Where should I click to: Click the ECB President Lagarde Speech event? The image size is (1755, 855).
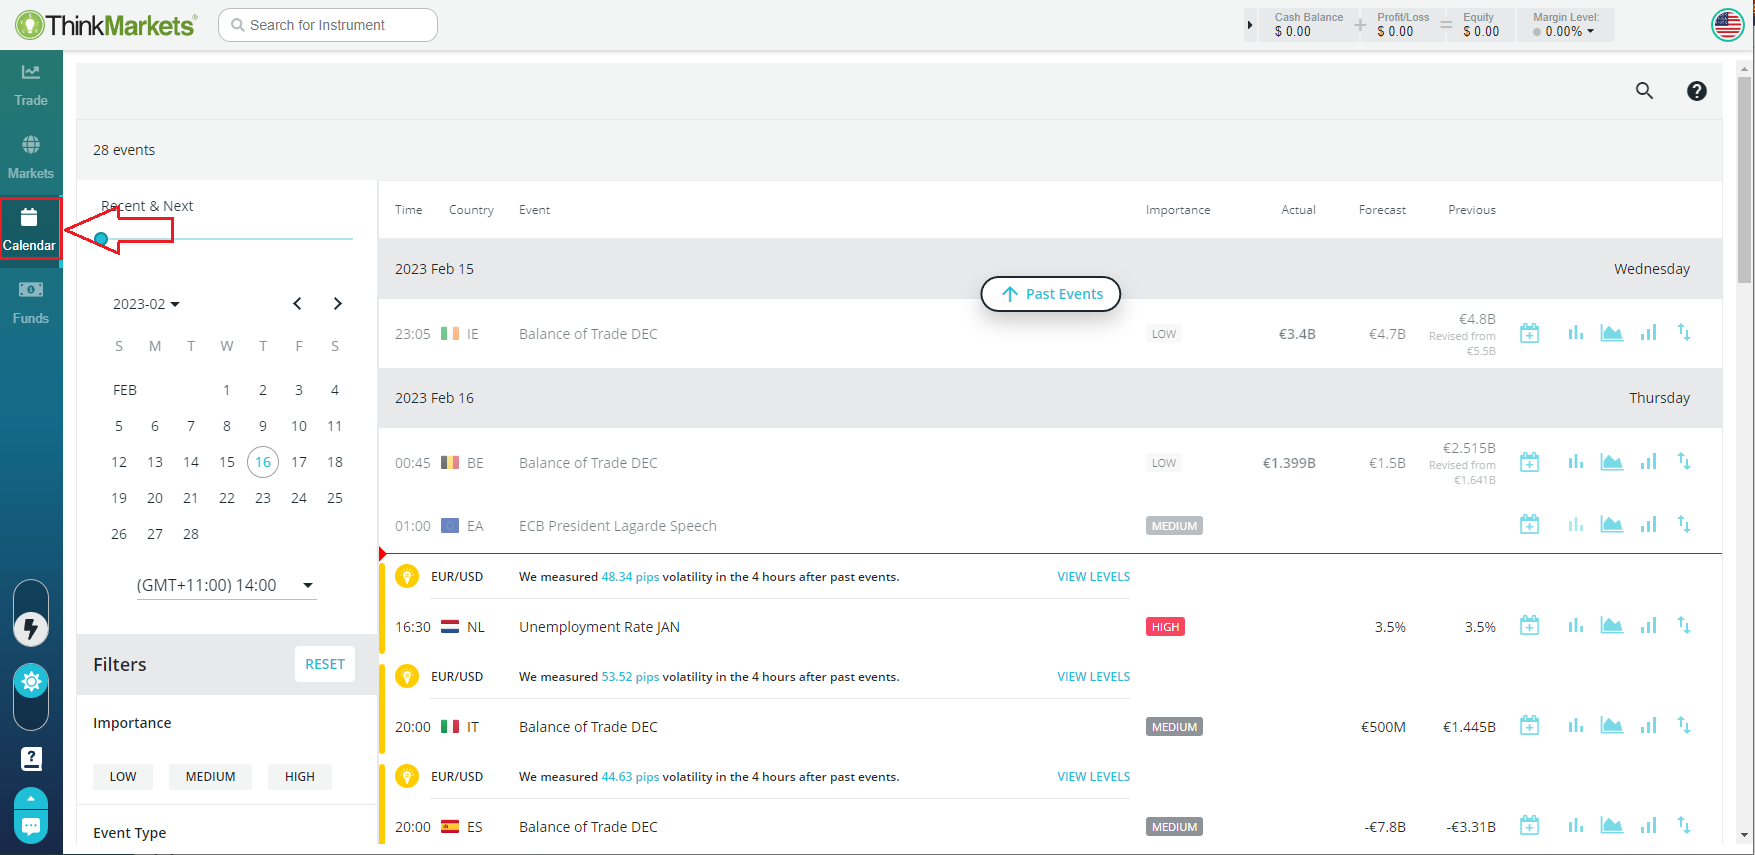click(617, 526)
